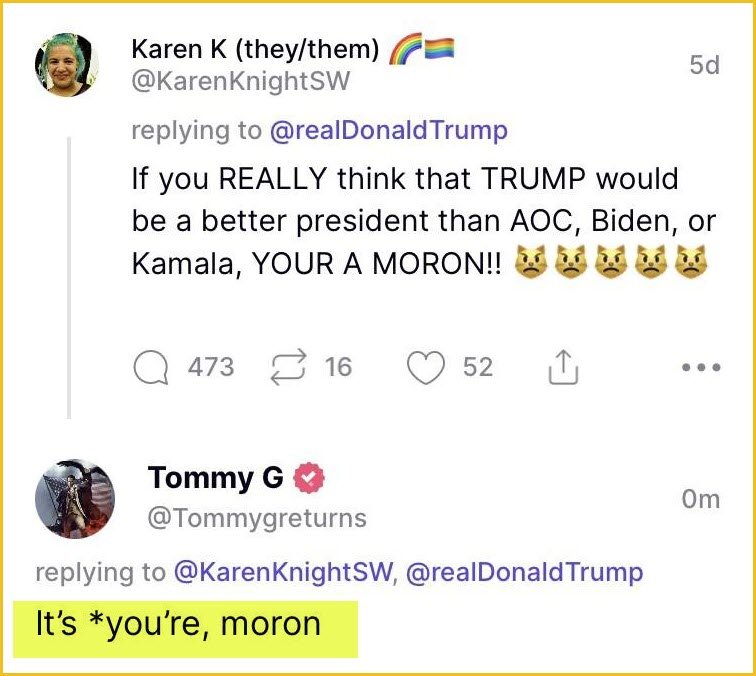Click the Tommy G display name
The image size is (756, 676).
click(x=215, y=478)
